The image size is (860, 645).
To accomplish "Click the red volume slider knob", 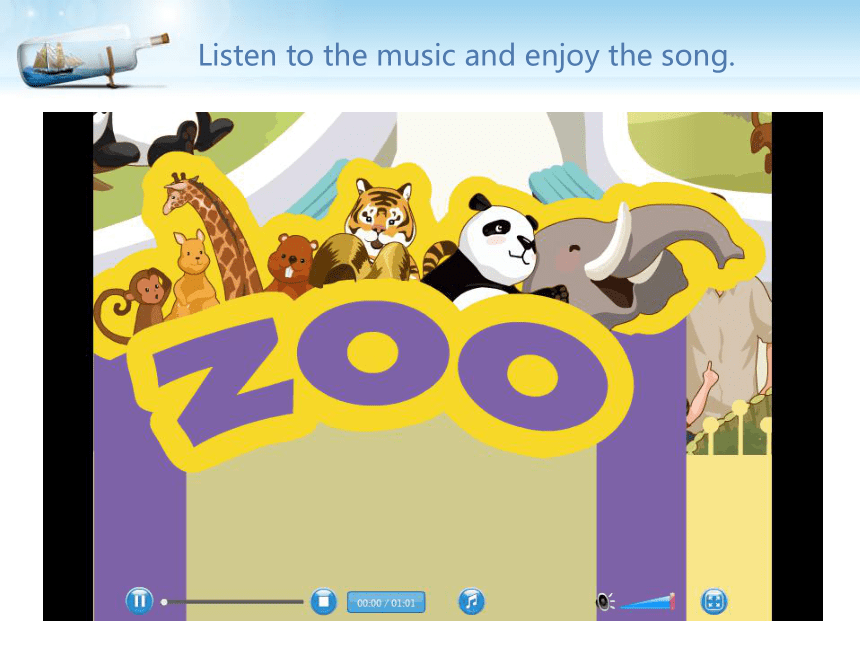I will point(671,601).
